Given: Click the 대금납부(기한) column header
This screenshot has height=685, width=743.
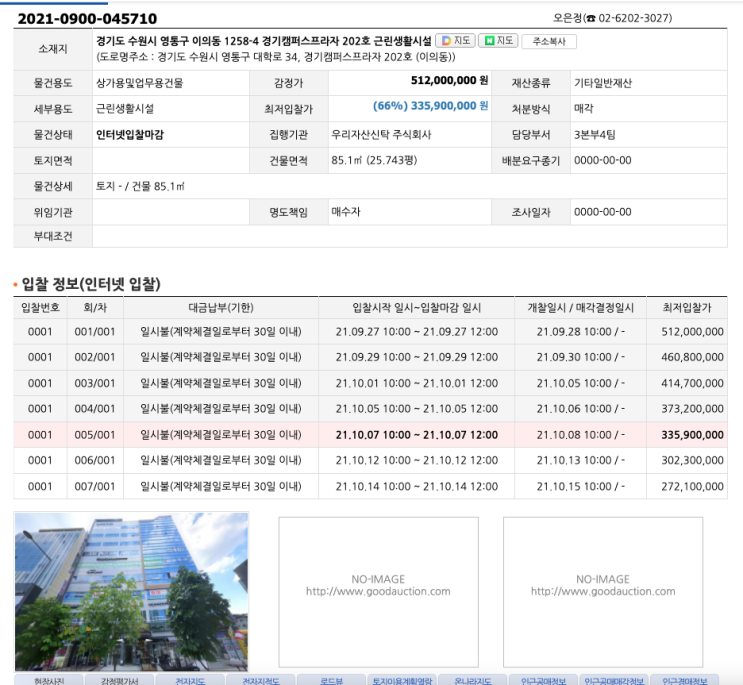Looking at the screenshot, I should 221,308.
